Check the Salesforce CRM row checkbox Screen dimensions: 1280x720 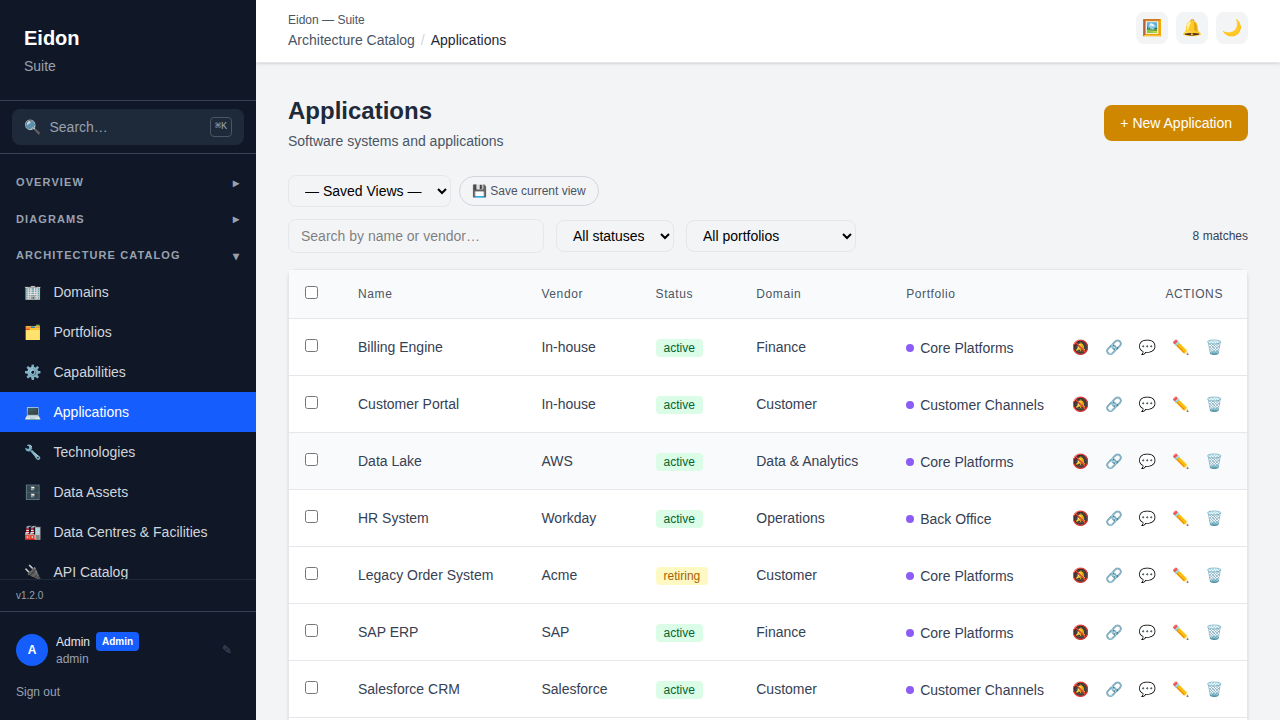[311, 687]
